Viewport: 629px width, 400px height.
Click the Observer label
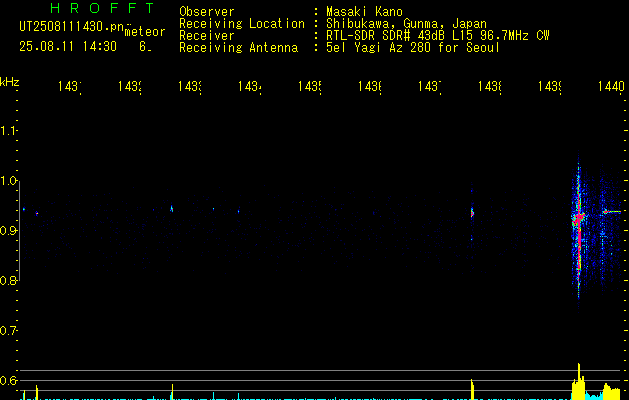click(x=207, y=12)
